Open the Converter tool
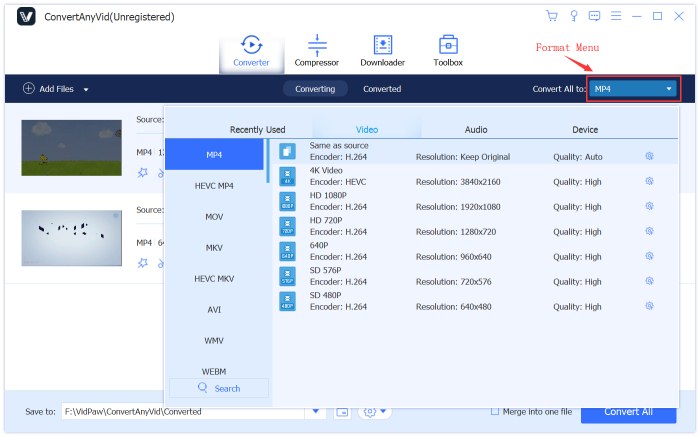This screenshot has width=700, height=437. pos(251,51)
